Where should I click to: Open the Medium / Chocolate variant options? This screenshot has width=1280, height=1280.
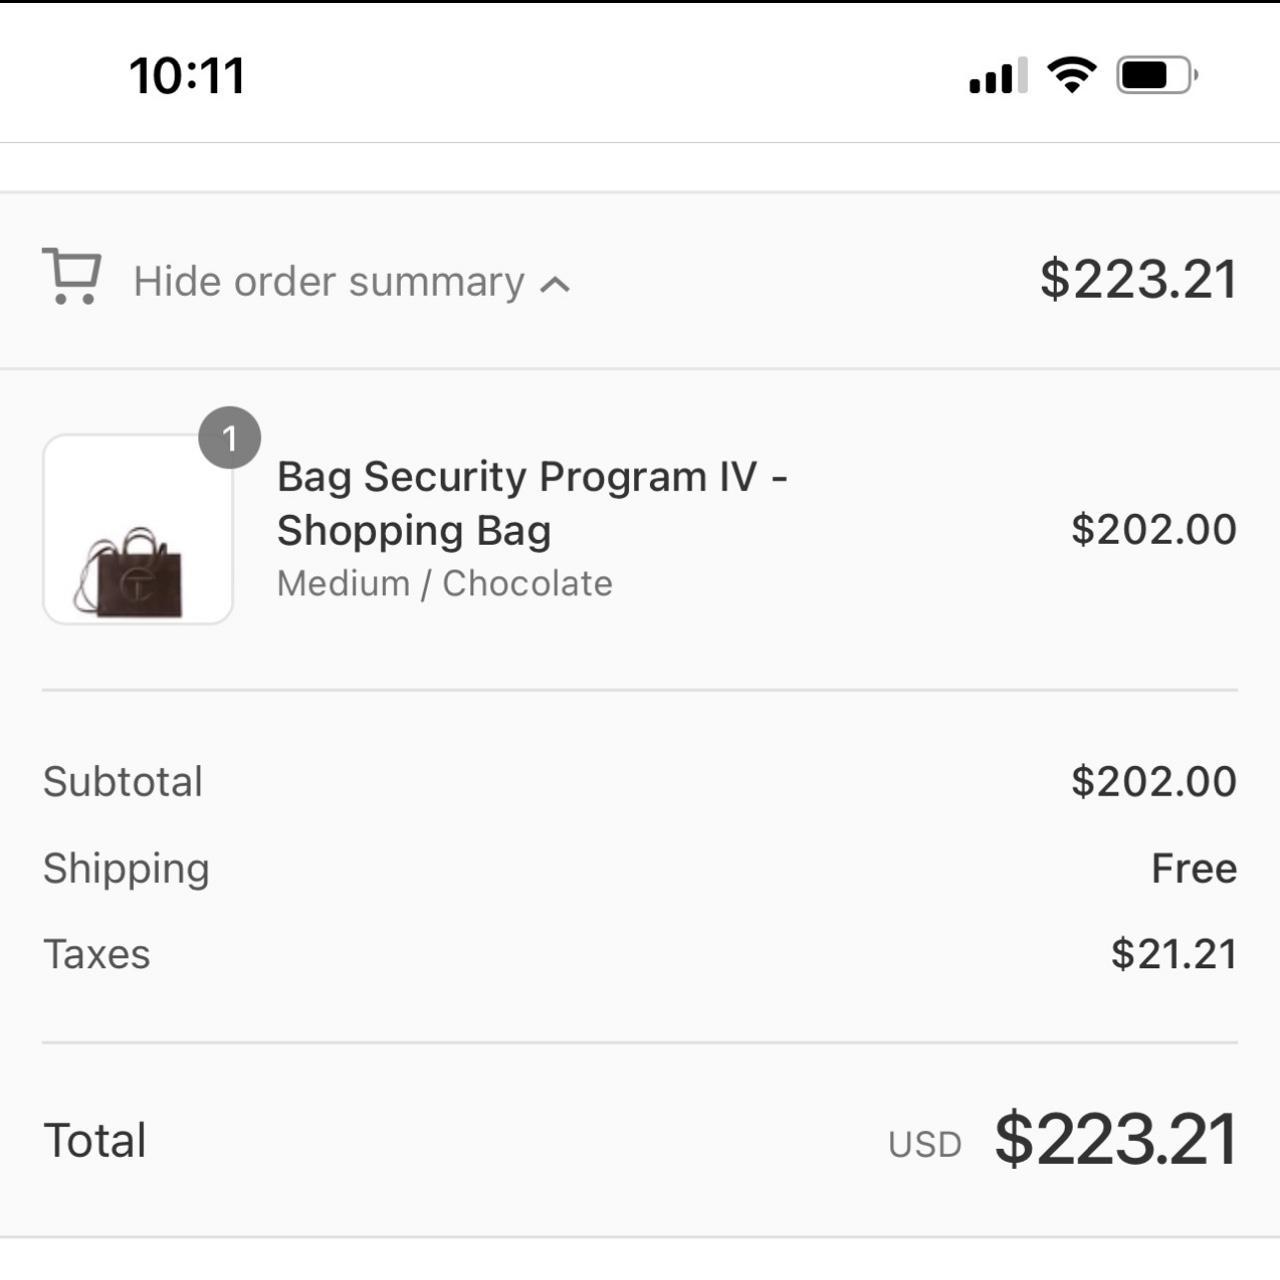444,583
